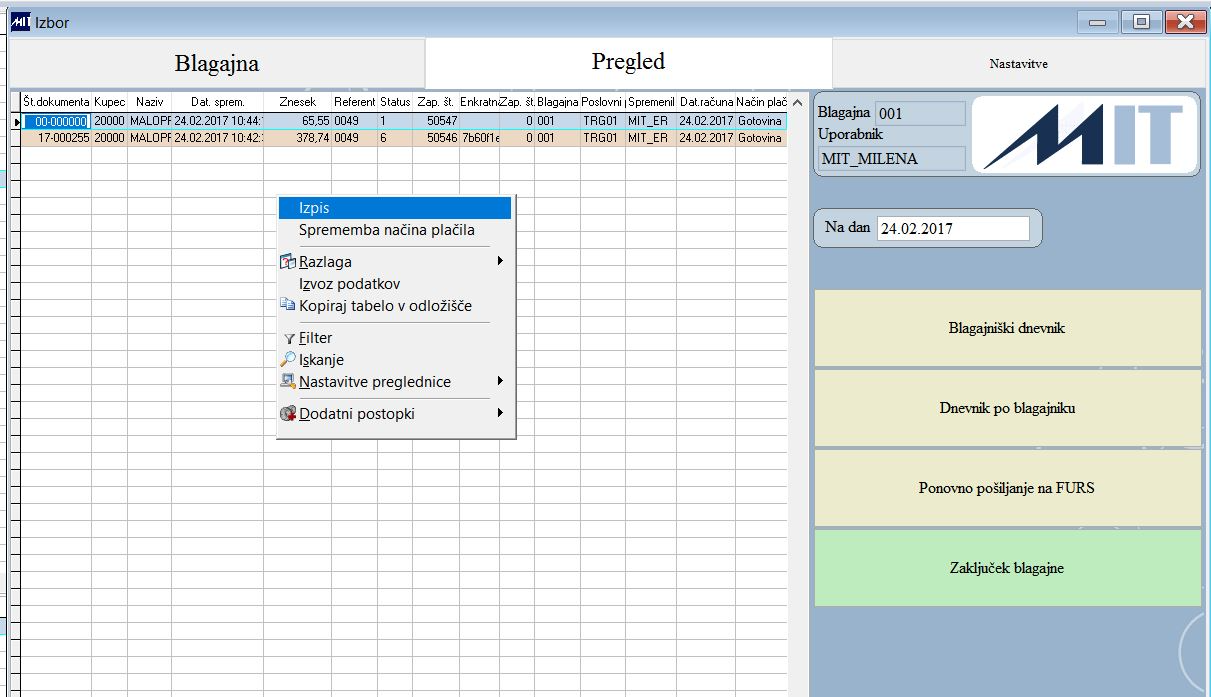Minimize the Izbor window
The height and width of the screenshot is (697, 1211).
coord(1097,22)
